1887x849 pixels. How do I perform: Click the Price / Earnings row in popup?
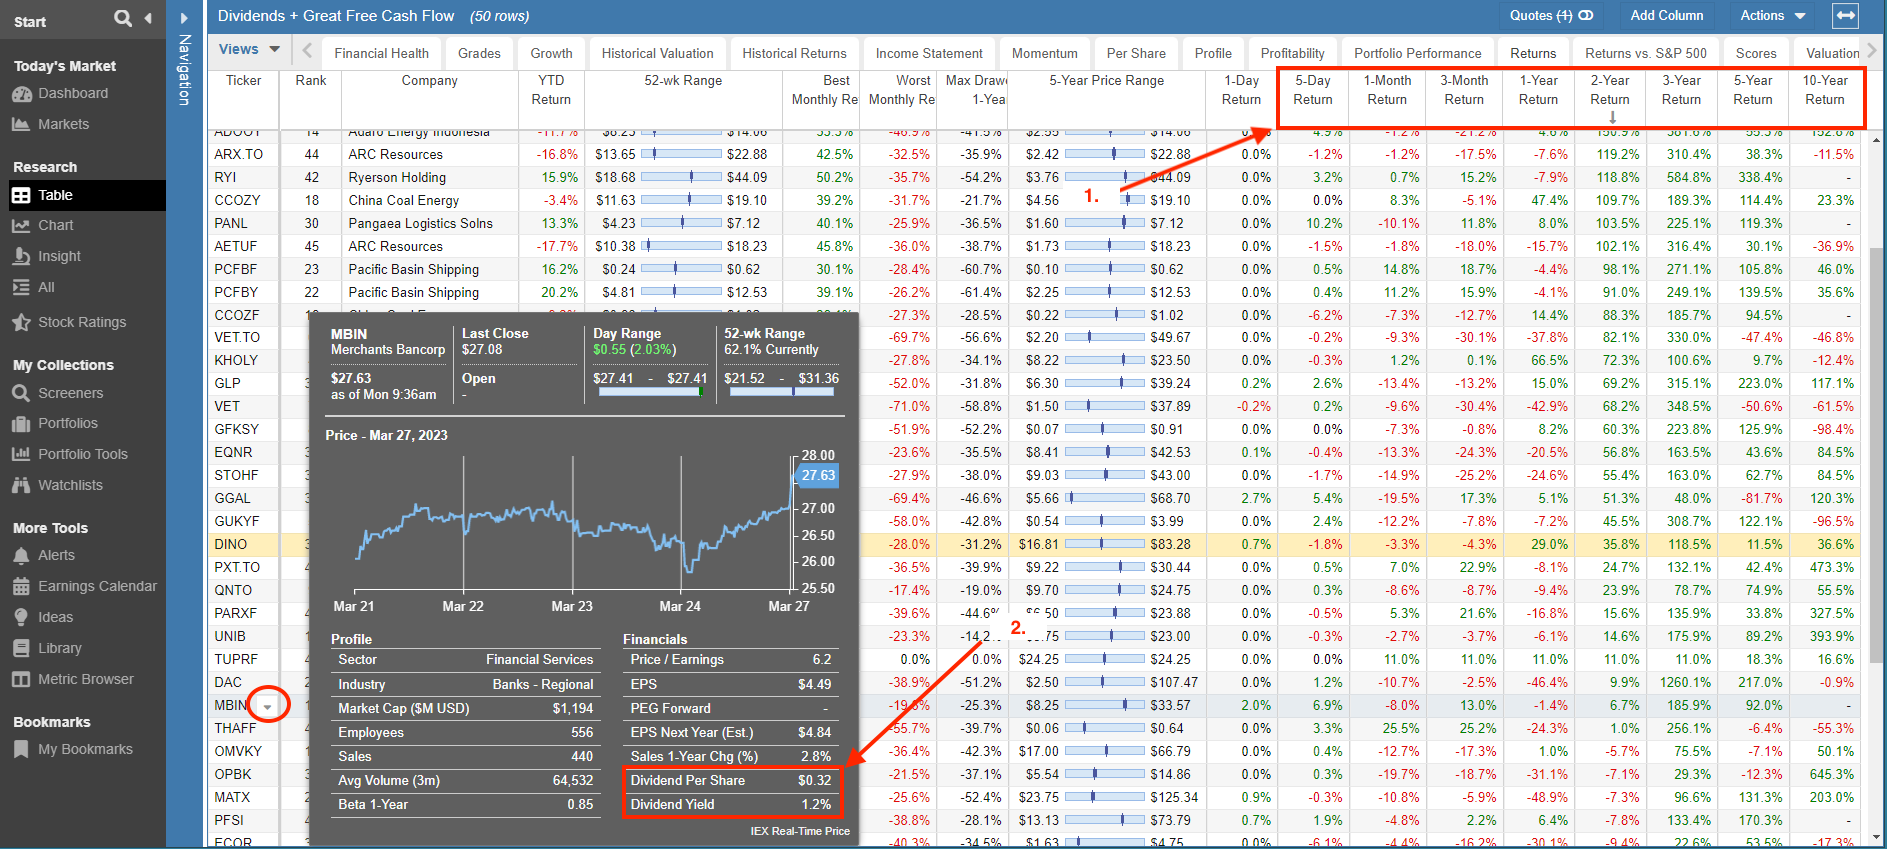click(731, 659)
